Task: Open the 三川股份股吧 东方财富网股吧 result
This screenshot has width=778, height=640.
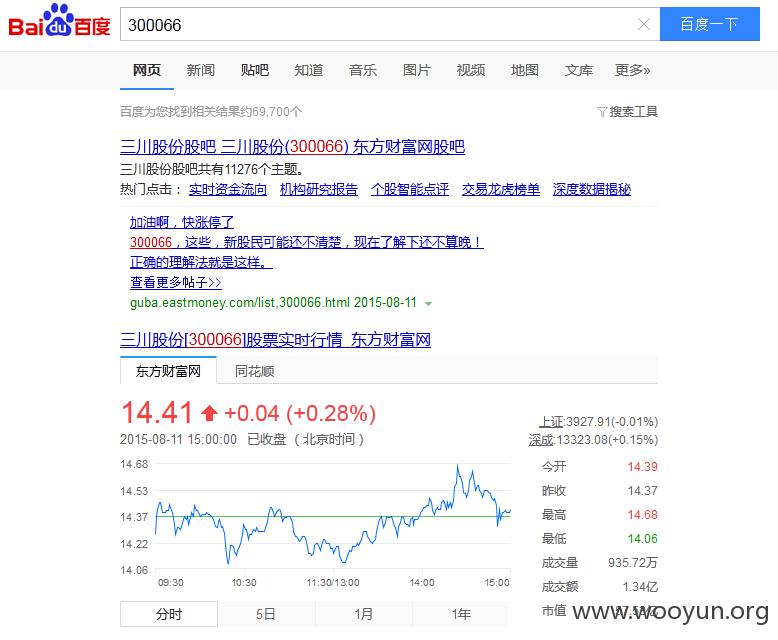Action: point(292,147)
